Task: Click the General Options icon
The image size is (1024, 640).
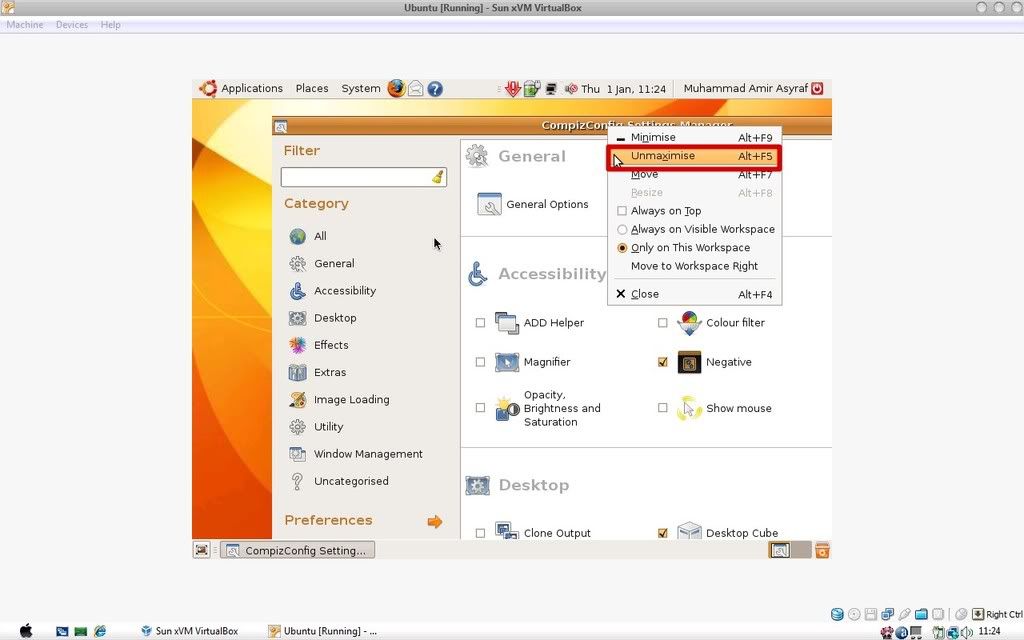Action: pyautogui.click(x=489, y=204)
